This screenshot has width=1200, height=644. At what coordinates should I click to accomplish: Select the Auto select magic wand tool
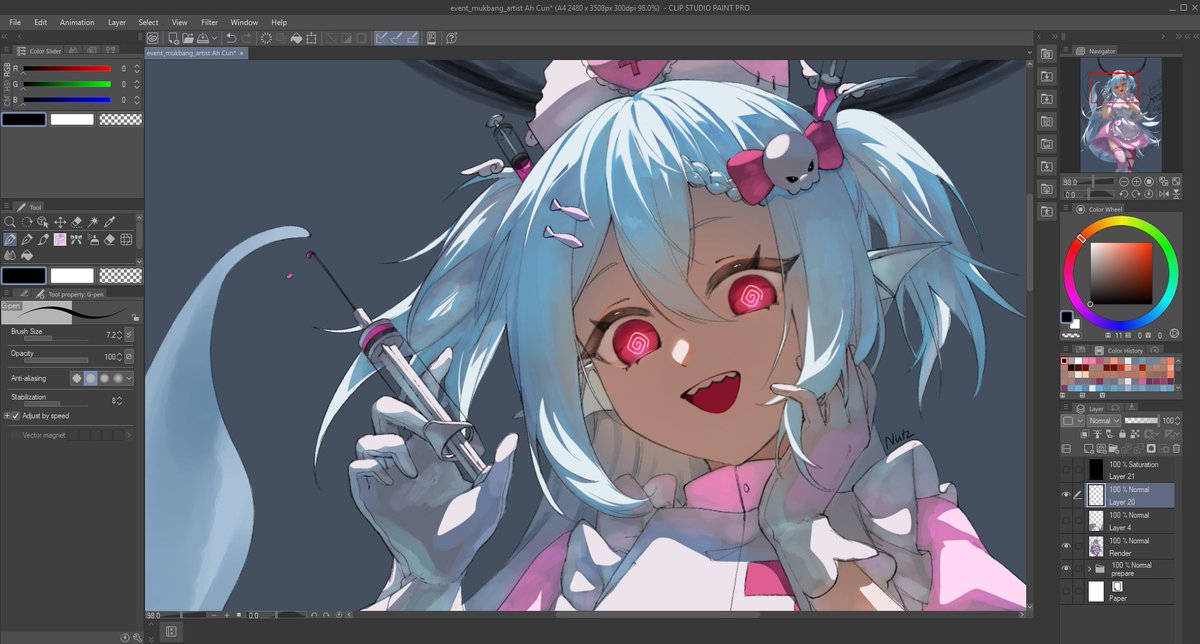(x=92, y=222)
